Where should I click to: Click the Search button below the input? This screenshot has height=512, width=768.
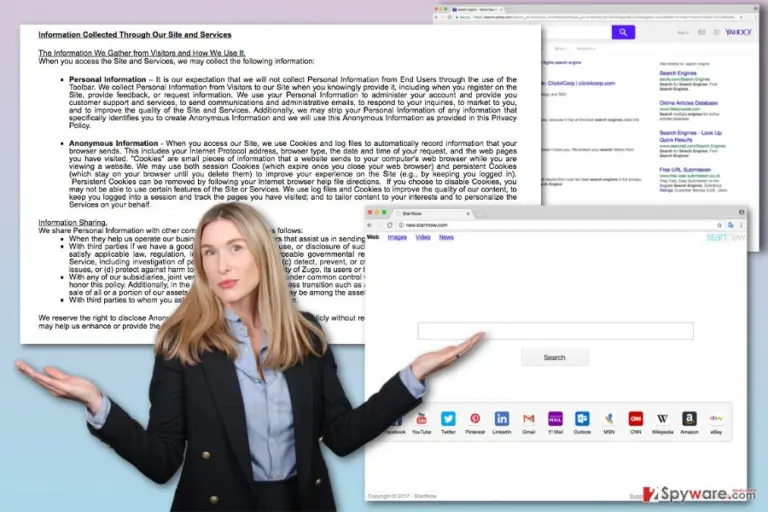tap(555, 358)
